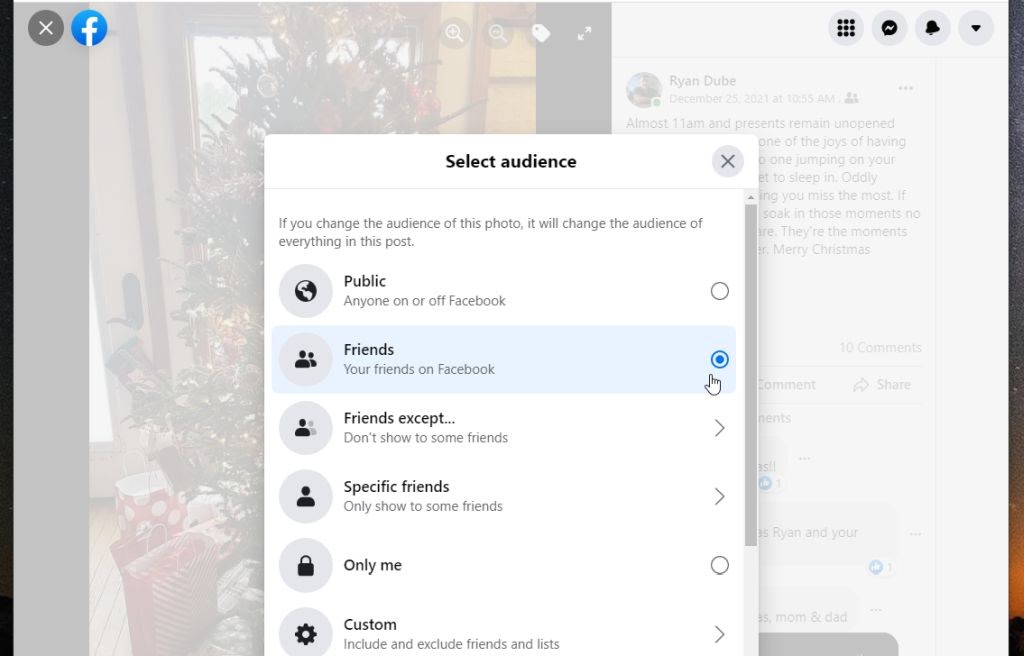Click the tag photo icon

541,33
